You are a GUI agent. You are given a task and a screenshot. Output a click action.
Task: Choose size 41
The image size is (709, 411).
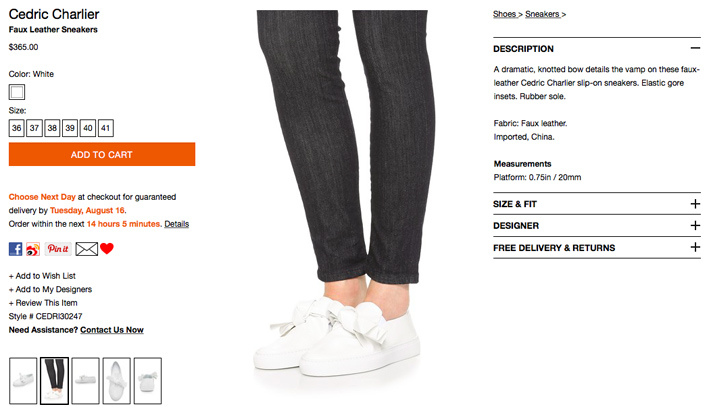point(105,128)
